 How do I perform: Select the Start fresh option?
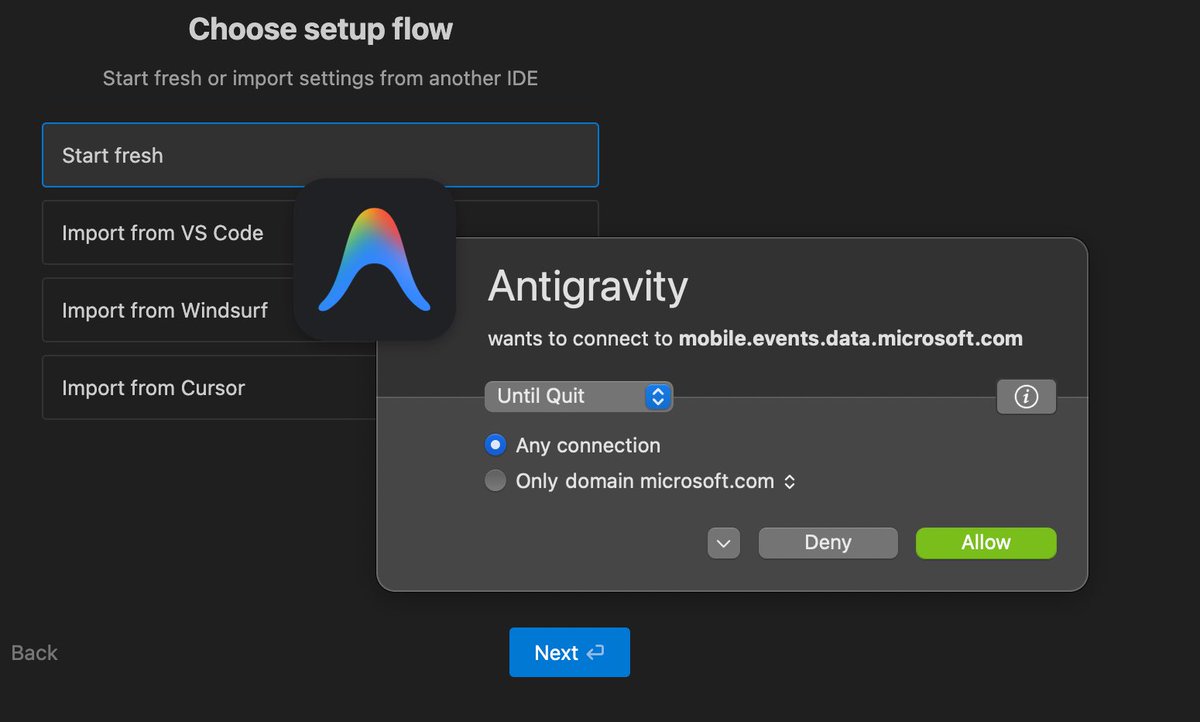[x=320, y=155]
